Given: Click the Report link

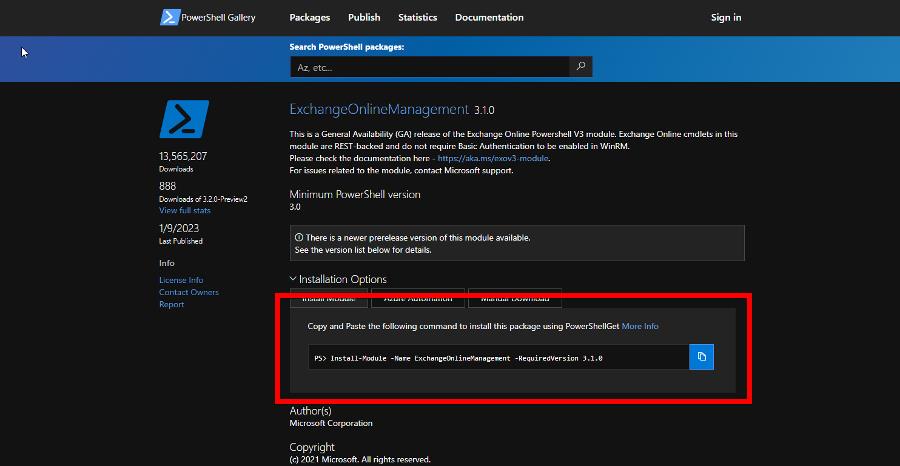Looking at the screenshot, I should [x=171, y=304].
